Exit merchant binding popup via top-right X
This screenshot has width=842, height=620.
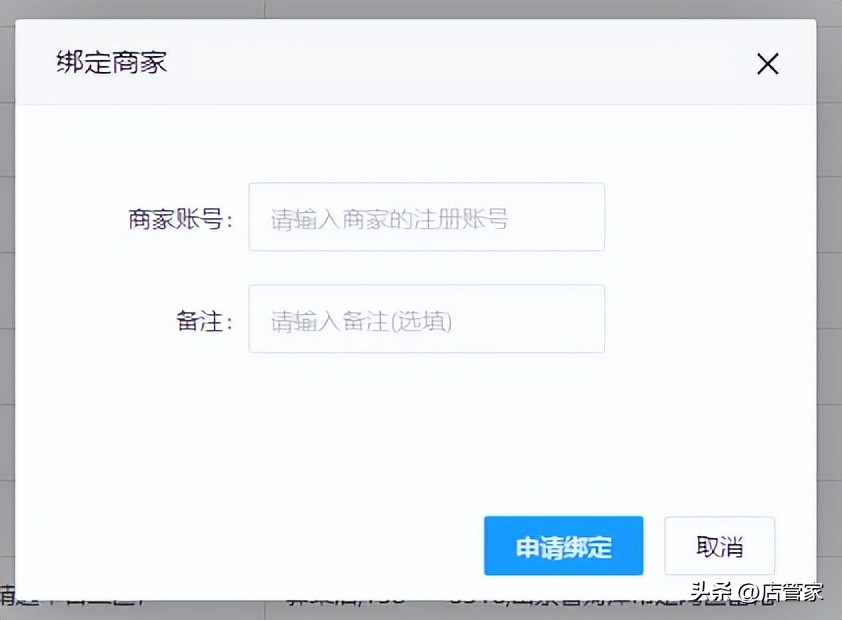(767, 65)
